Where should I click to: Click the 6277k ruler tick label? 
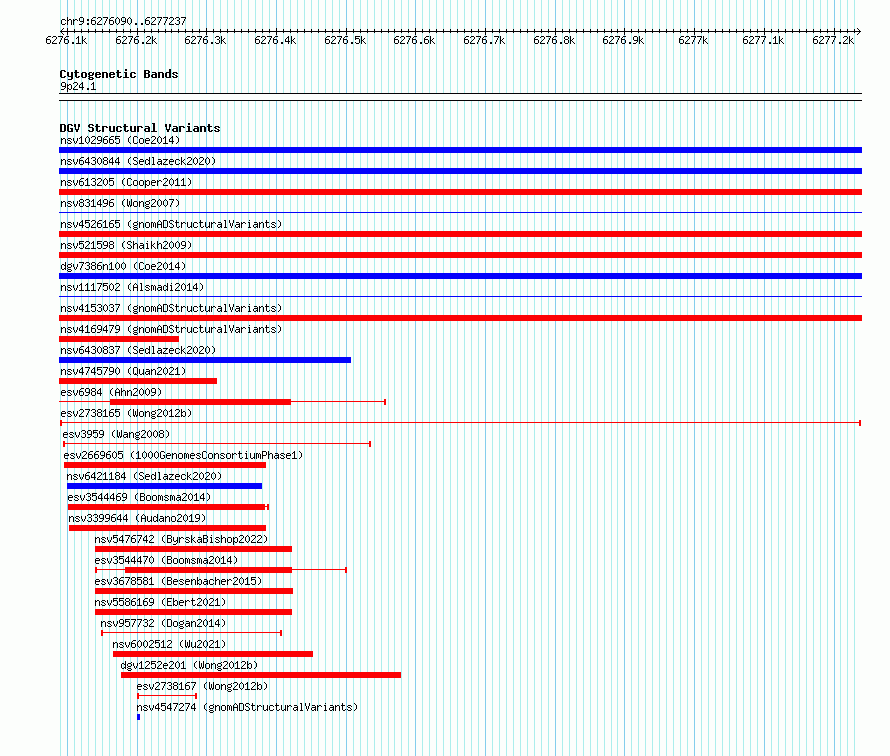[x=693, y=40]
